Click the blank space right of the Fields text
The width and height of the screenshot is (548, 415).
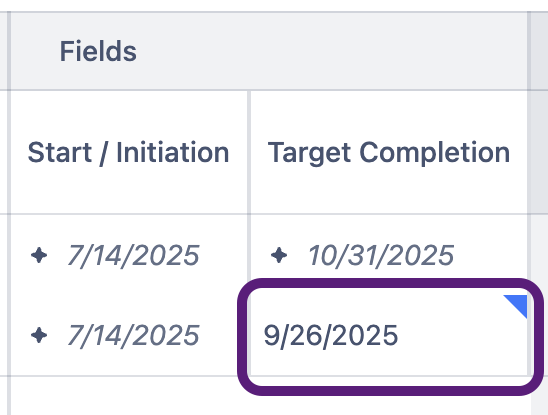coord(332,51)
